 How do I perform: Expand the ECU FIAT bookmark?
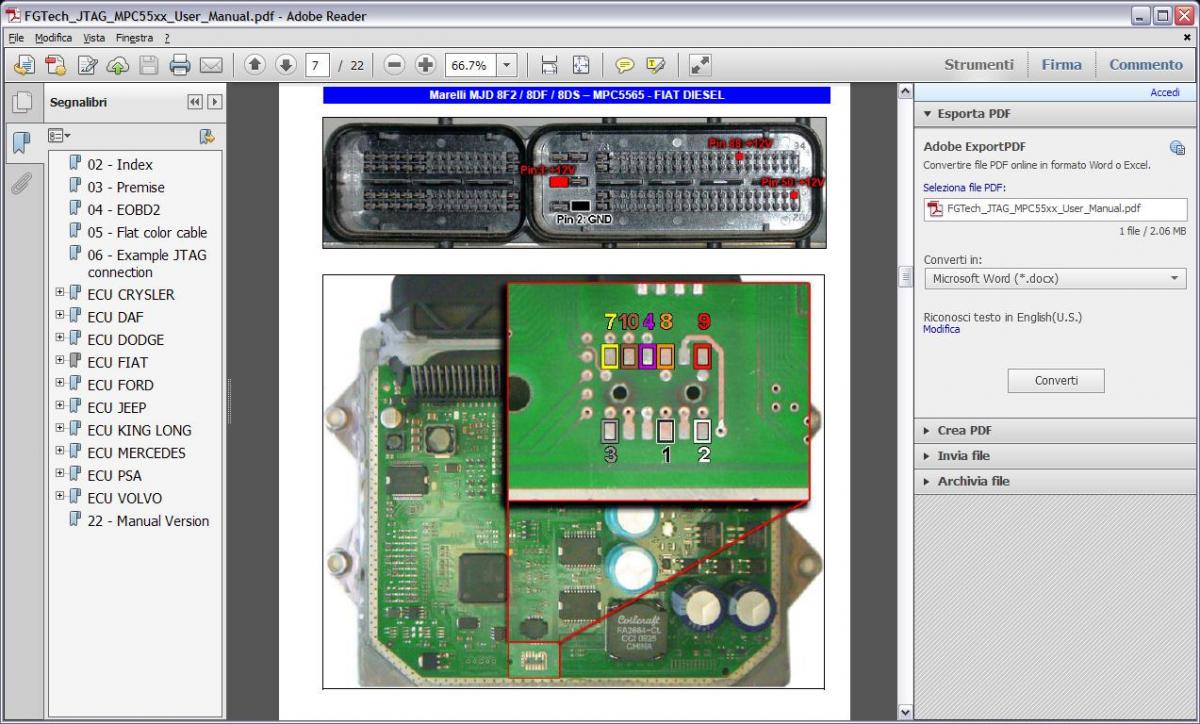pos(60,360)
